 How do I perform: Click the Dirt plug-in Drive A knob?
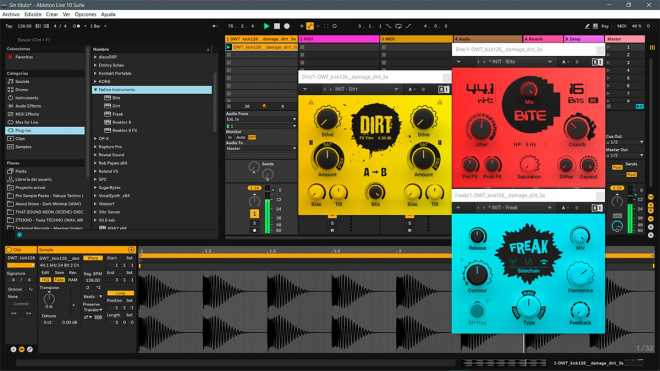327,119
